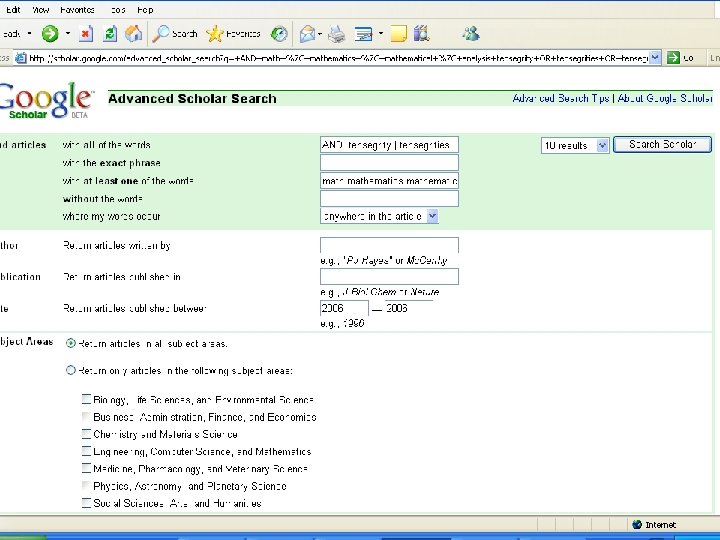Refresh the page with the Refresh icon
The width and height of the screenshot is (720, 540).
pyautogui.click(x=110, y=34)
